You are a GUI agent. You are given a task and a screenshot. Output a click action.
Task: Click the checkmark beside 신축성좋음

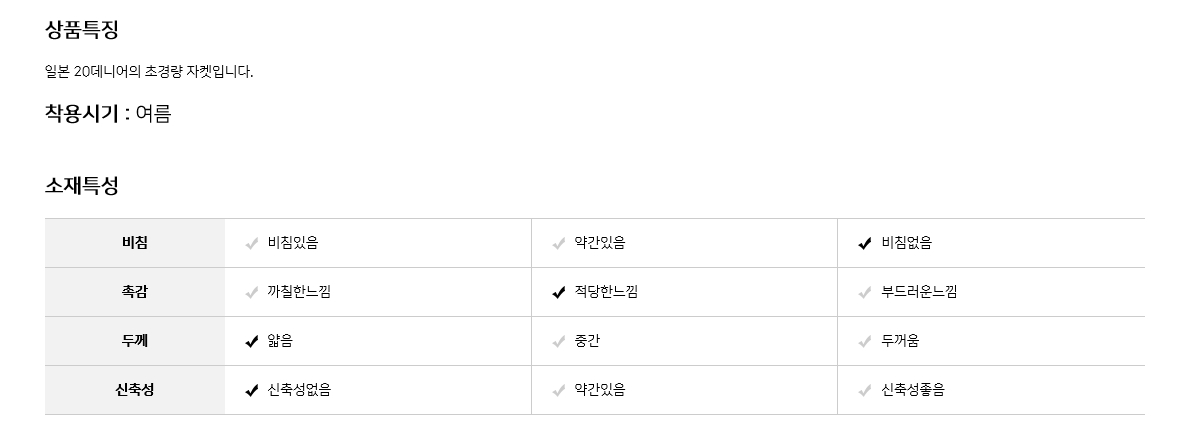pyautogui.click(x=865, y=390)
